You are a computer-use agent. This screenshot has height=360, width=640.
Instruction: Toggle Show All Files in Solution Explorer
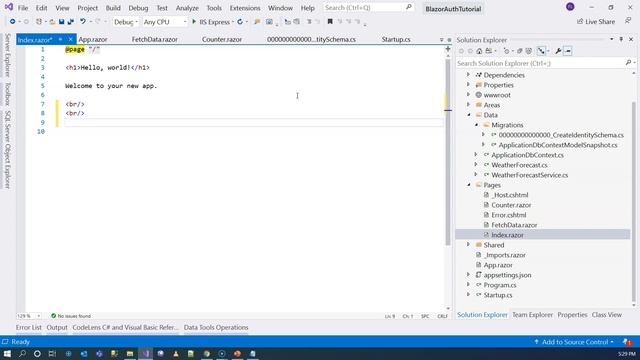point(529,51)
